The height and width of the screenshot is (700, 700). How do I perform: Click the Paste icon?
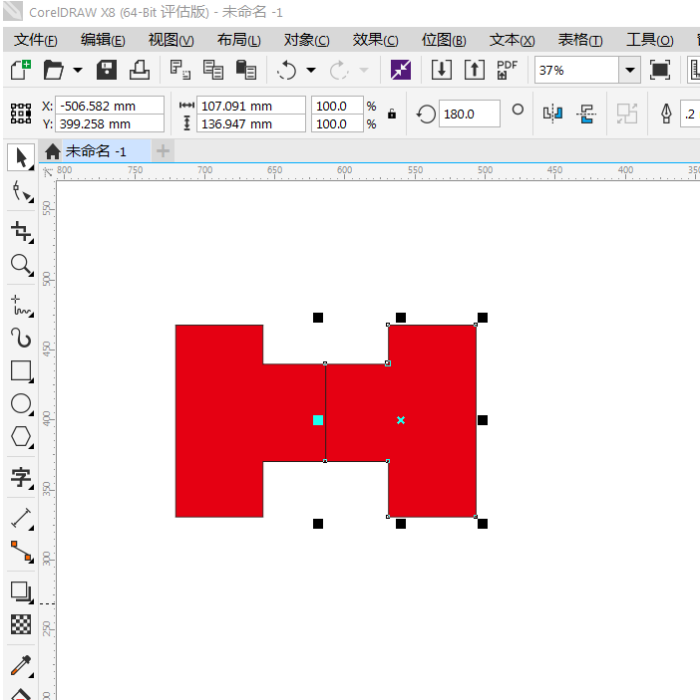tap(246, 70)
